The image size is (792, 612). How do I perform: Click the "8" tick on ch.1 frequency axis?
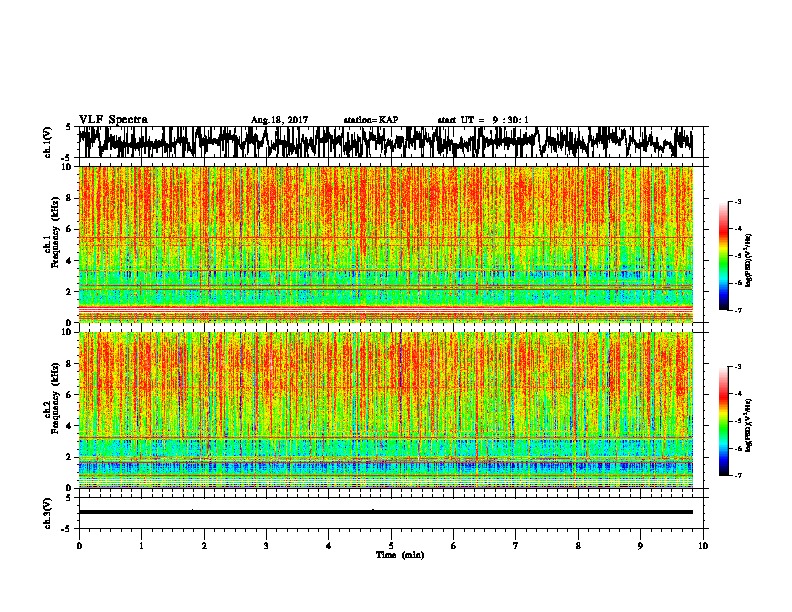[x=70, y=198]
